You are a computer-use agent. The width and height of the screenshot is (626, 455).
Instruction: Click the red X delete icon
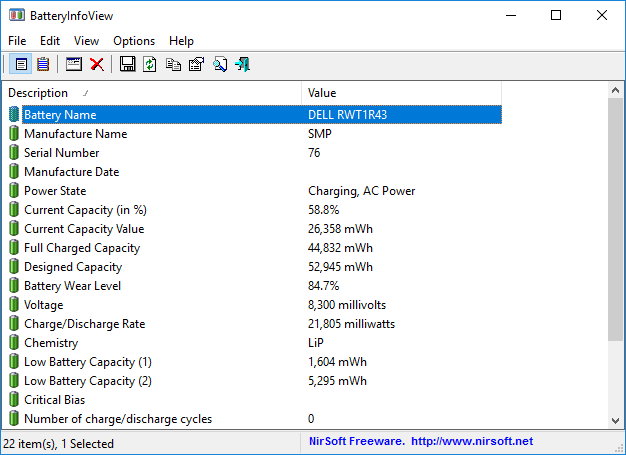97,64
